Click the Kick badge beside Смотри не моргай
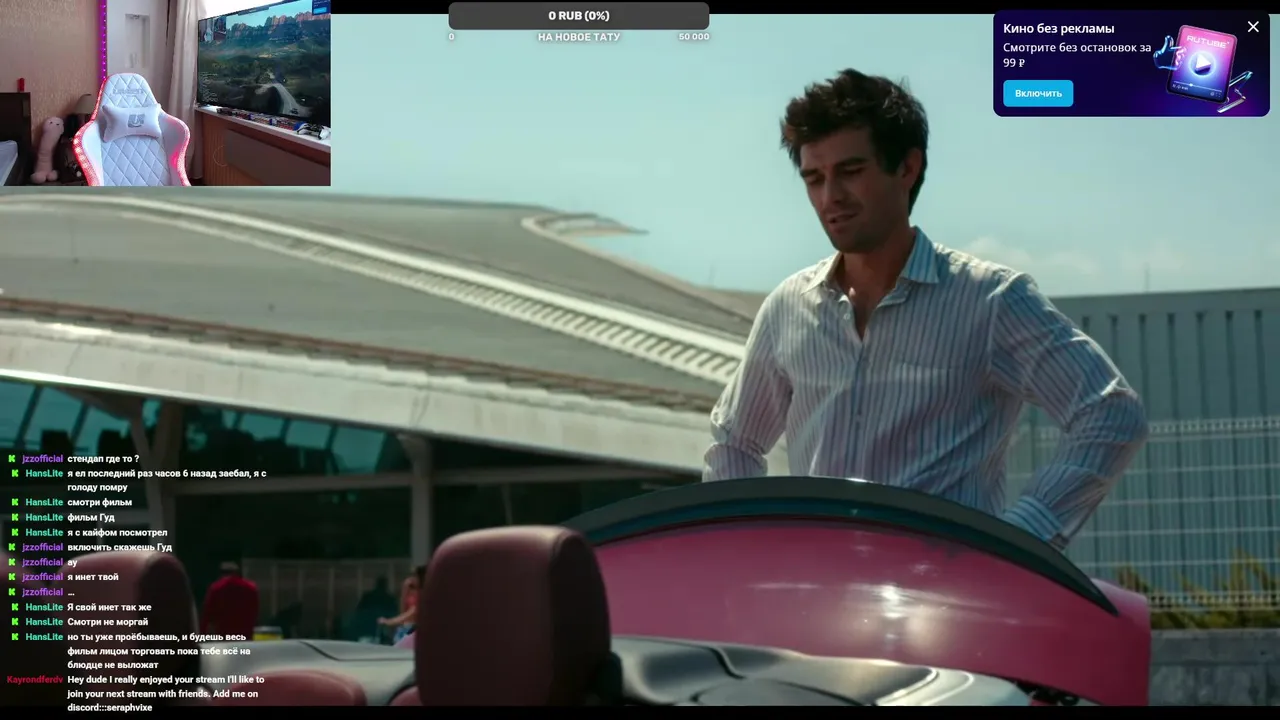1280x720 pixels. point(15,622)
